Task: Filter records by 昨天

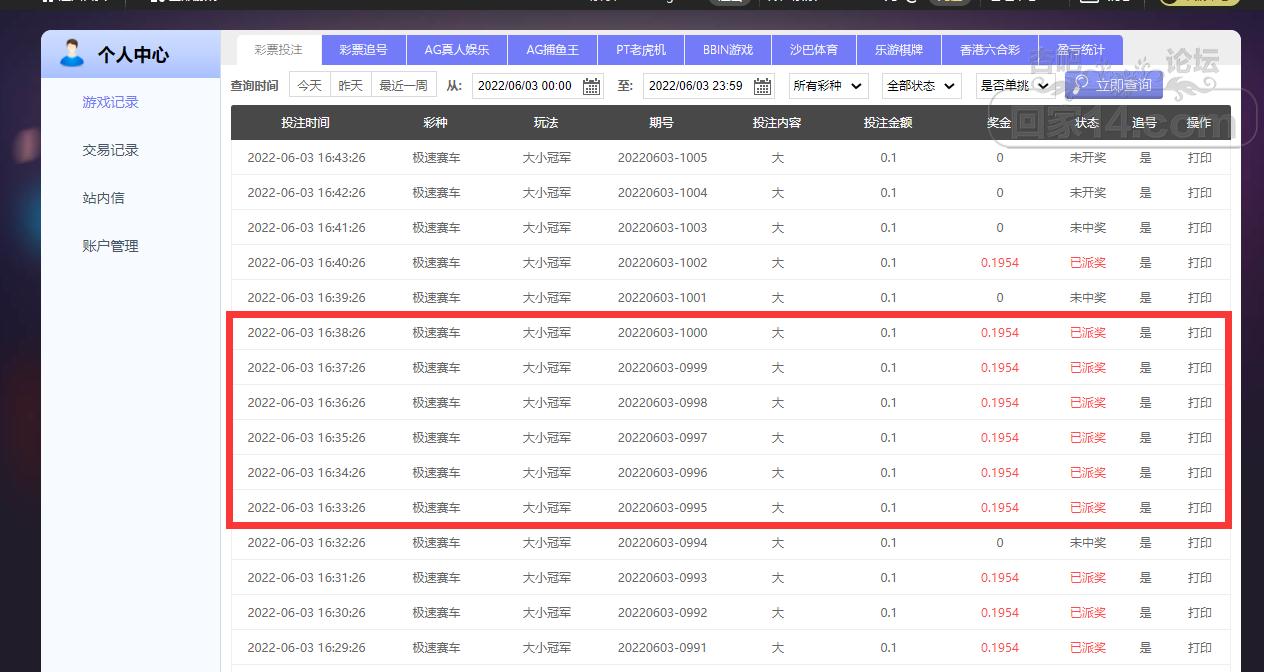Action: coord(351,86)
